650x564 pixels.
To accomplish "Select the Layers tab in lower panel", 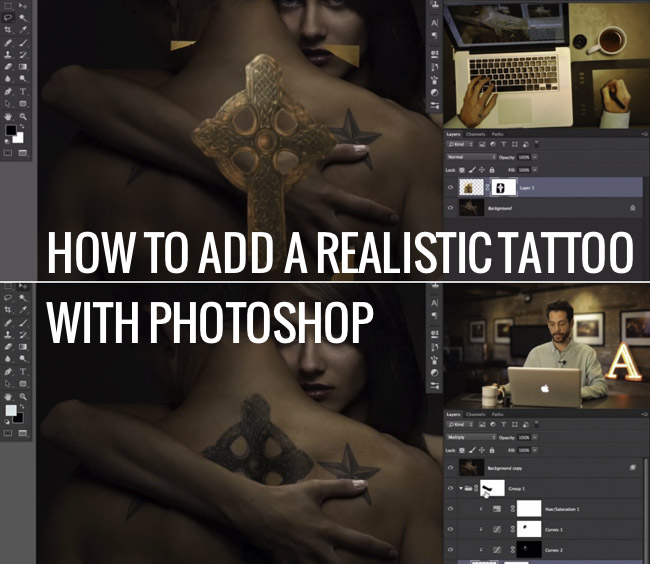I will pyautogui.click(x=453, y=414).
